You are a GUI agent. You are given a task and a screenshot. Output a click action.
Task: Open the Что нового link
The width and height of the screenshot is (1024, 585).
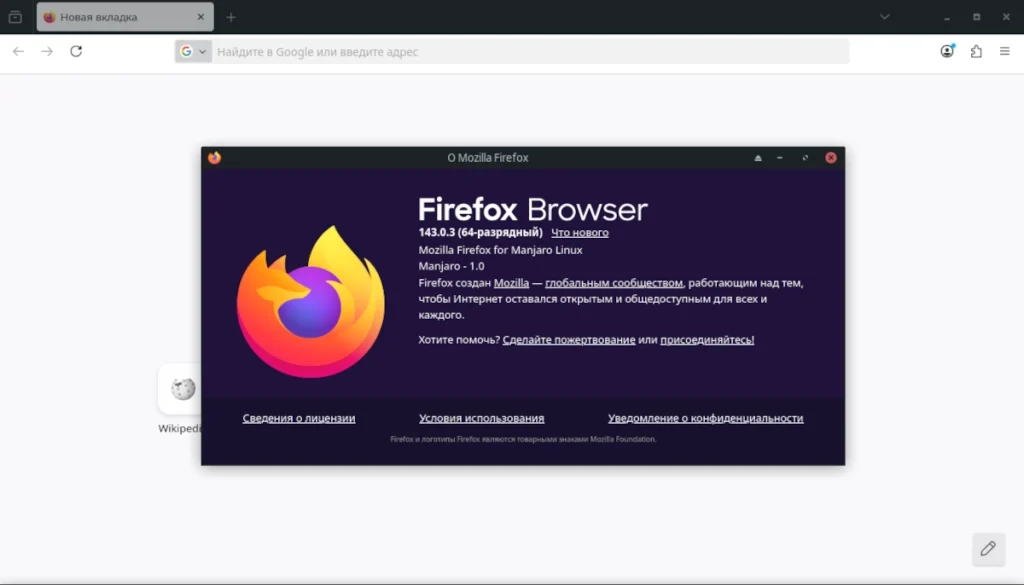580,232
